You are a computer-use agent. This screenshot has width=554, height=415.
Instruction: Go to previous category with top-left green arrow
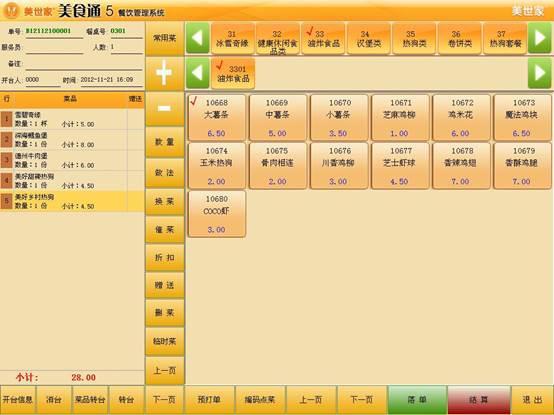pyautogui.click(x=198, y=38)
